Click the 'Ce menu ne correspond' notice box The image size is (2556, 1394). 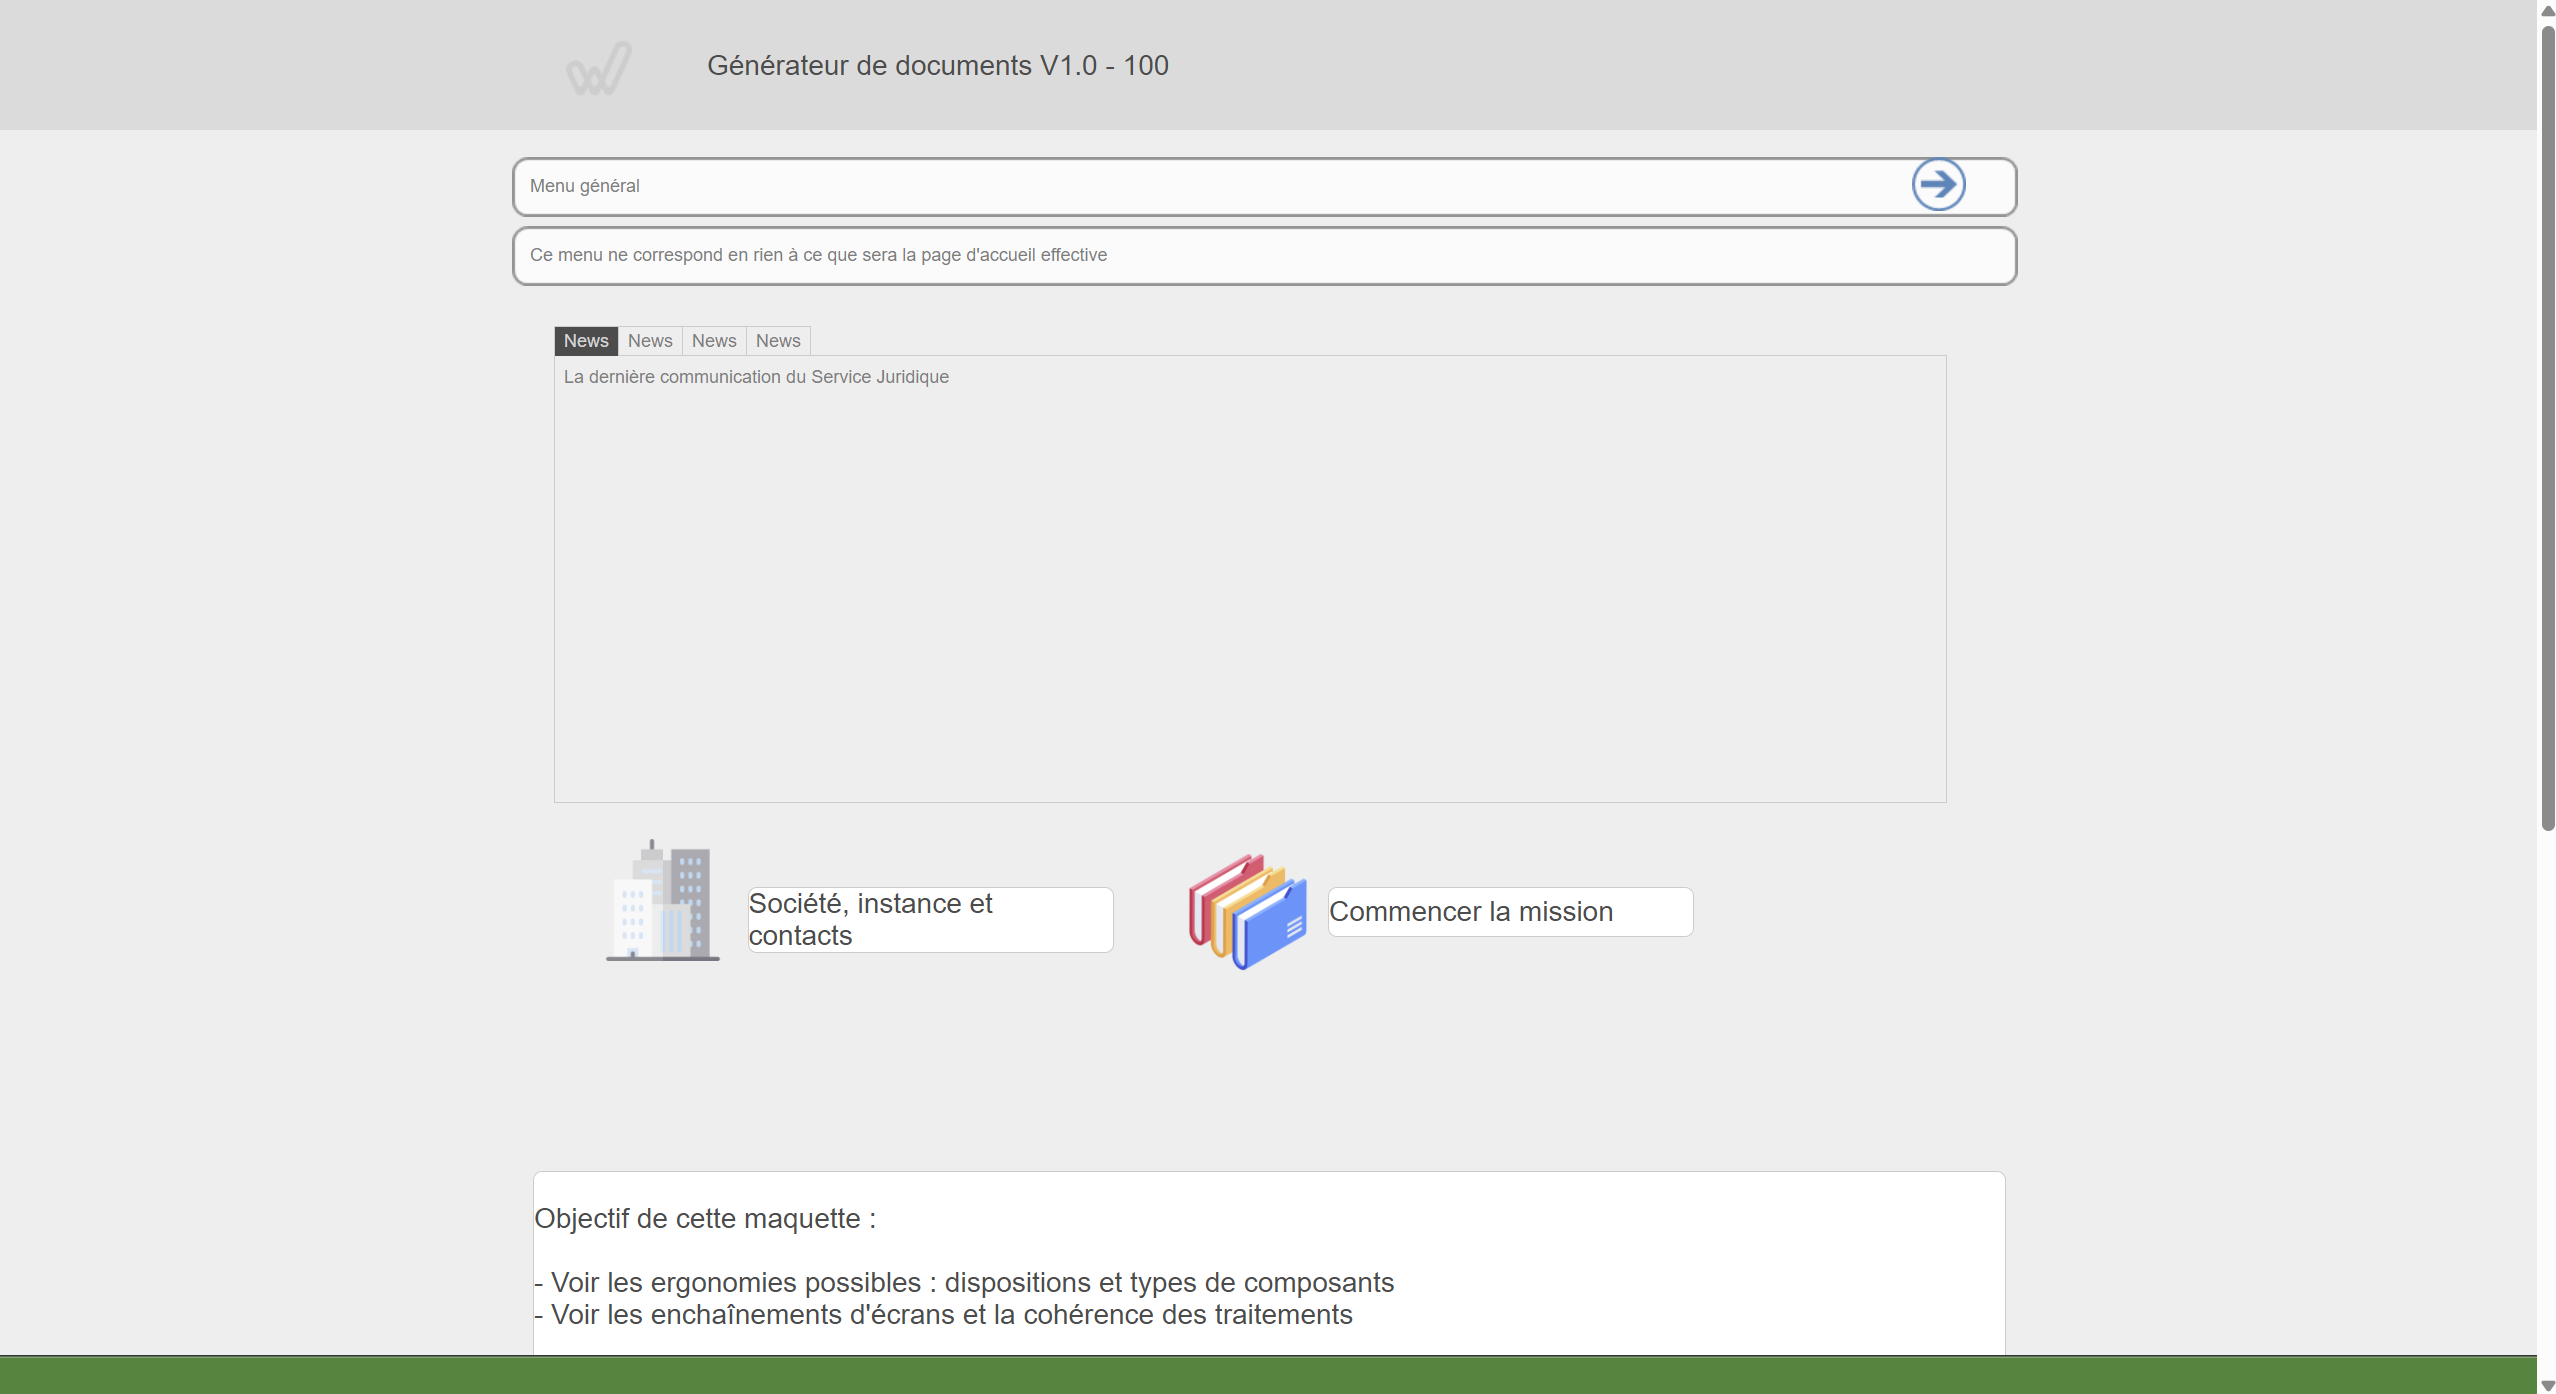pyautogui.click(x=1264, y=256)
